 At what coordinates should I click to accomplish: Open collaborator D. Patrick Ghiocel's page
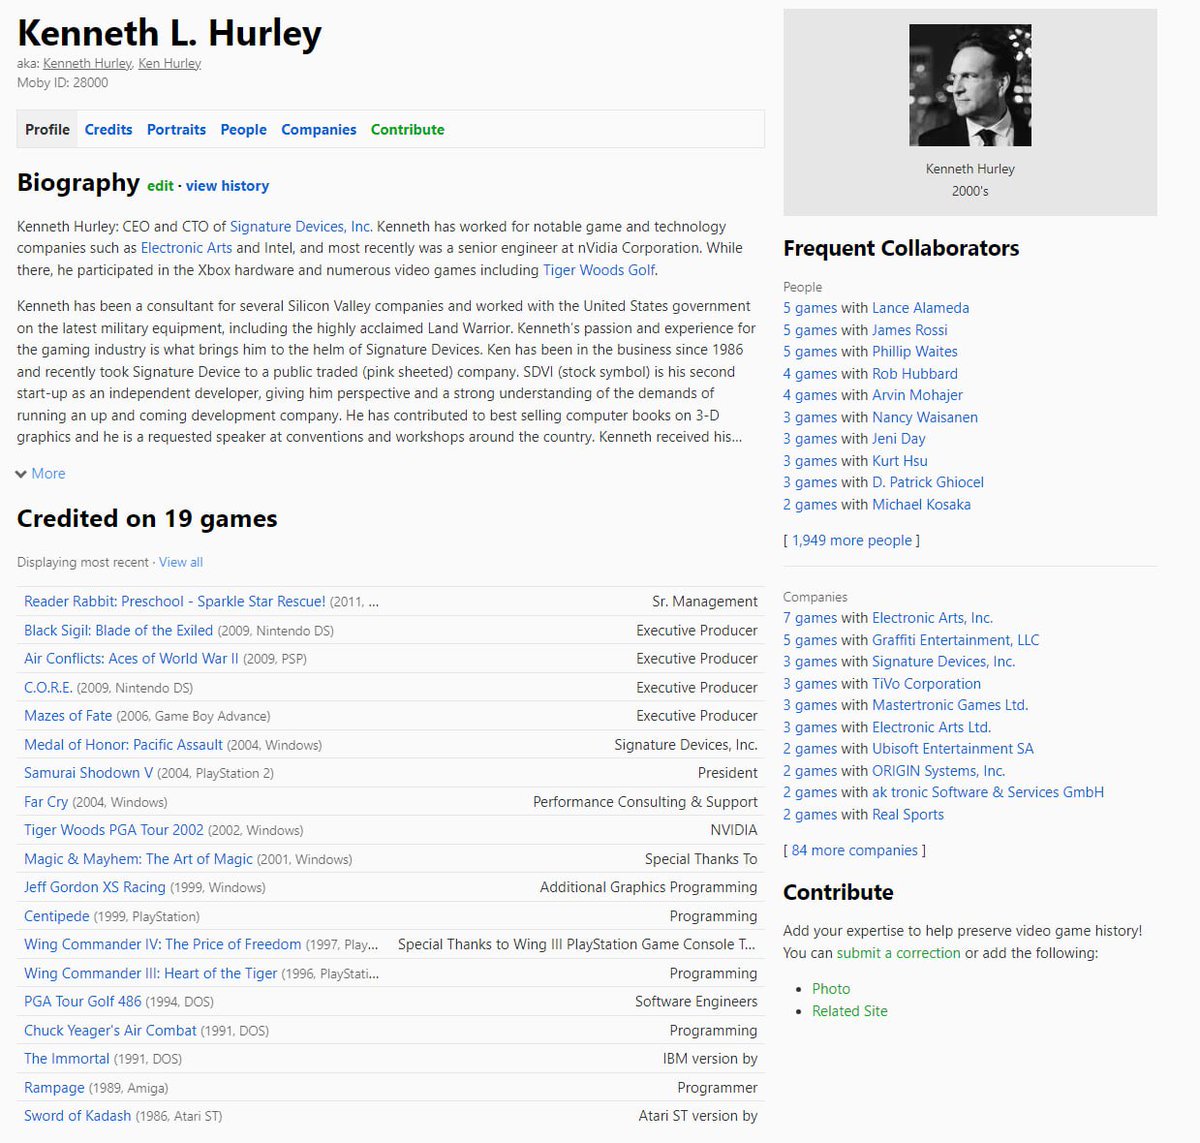point(928,482)
